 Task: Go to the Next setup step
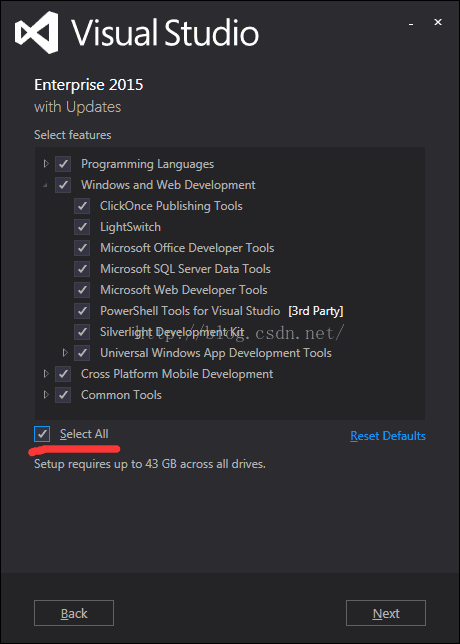tap(386, 613)
